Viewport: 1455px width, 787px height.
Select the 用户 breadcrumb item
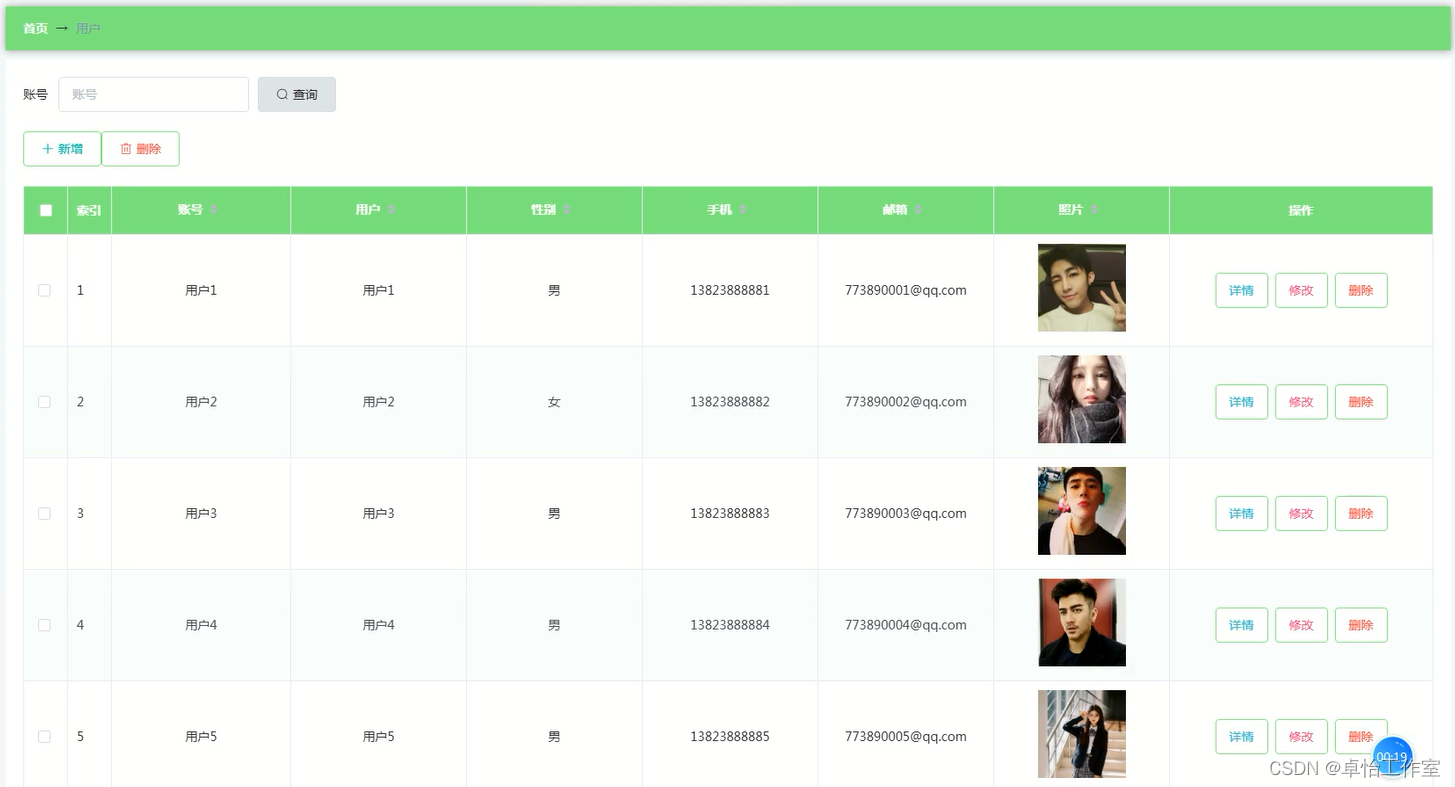point(87,28)
